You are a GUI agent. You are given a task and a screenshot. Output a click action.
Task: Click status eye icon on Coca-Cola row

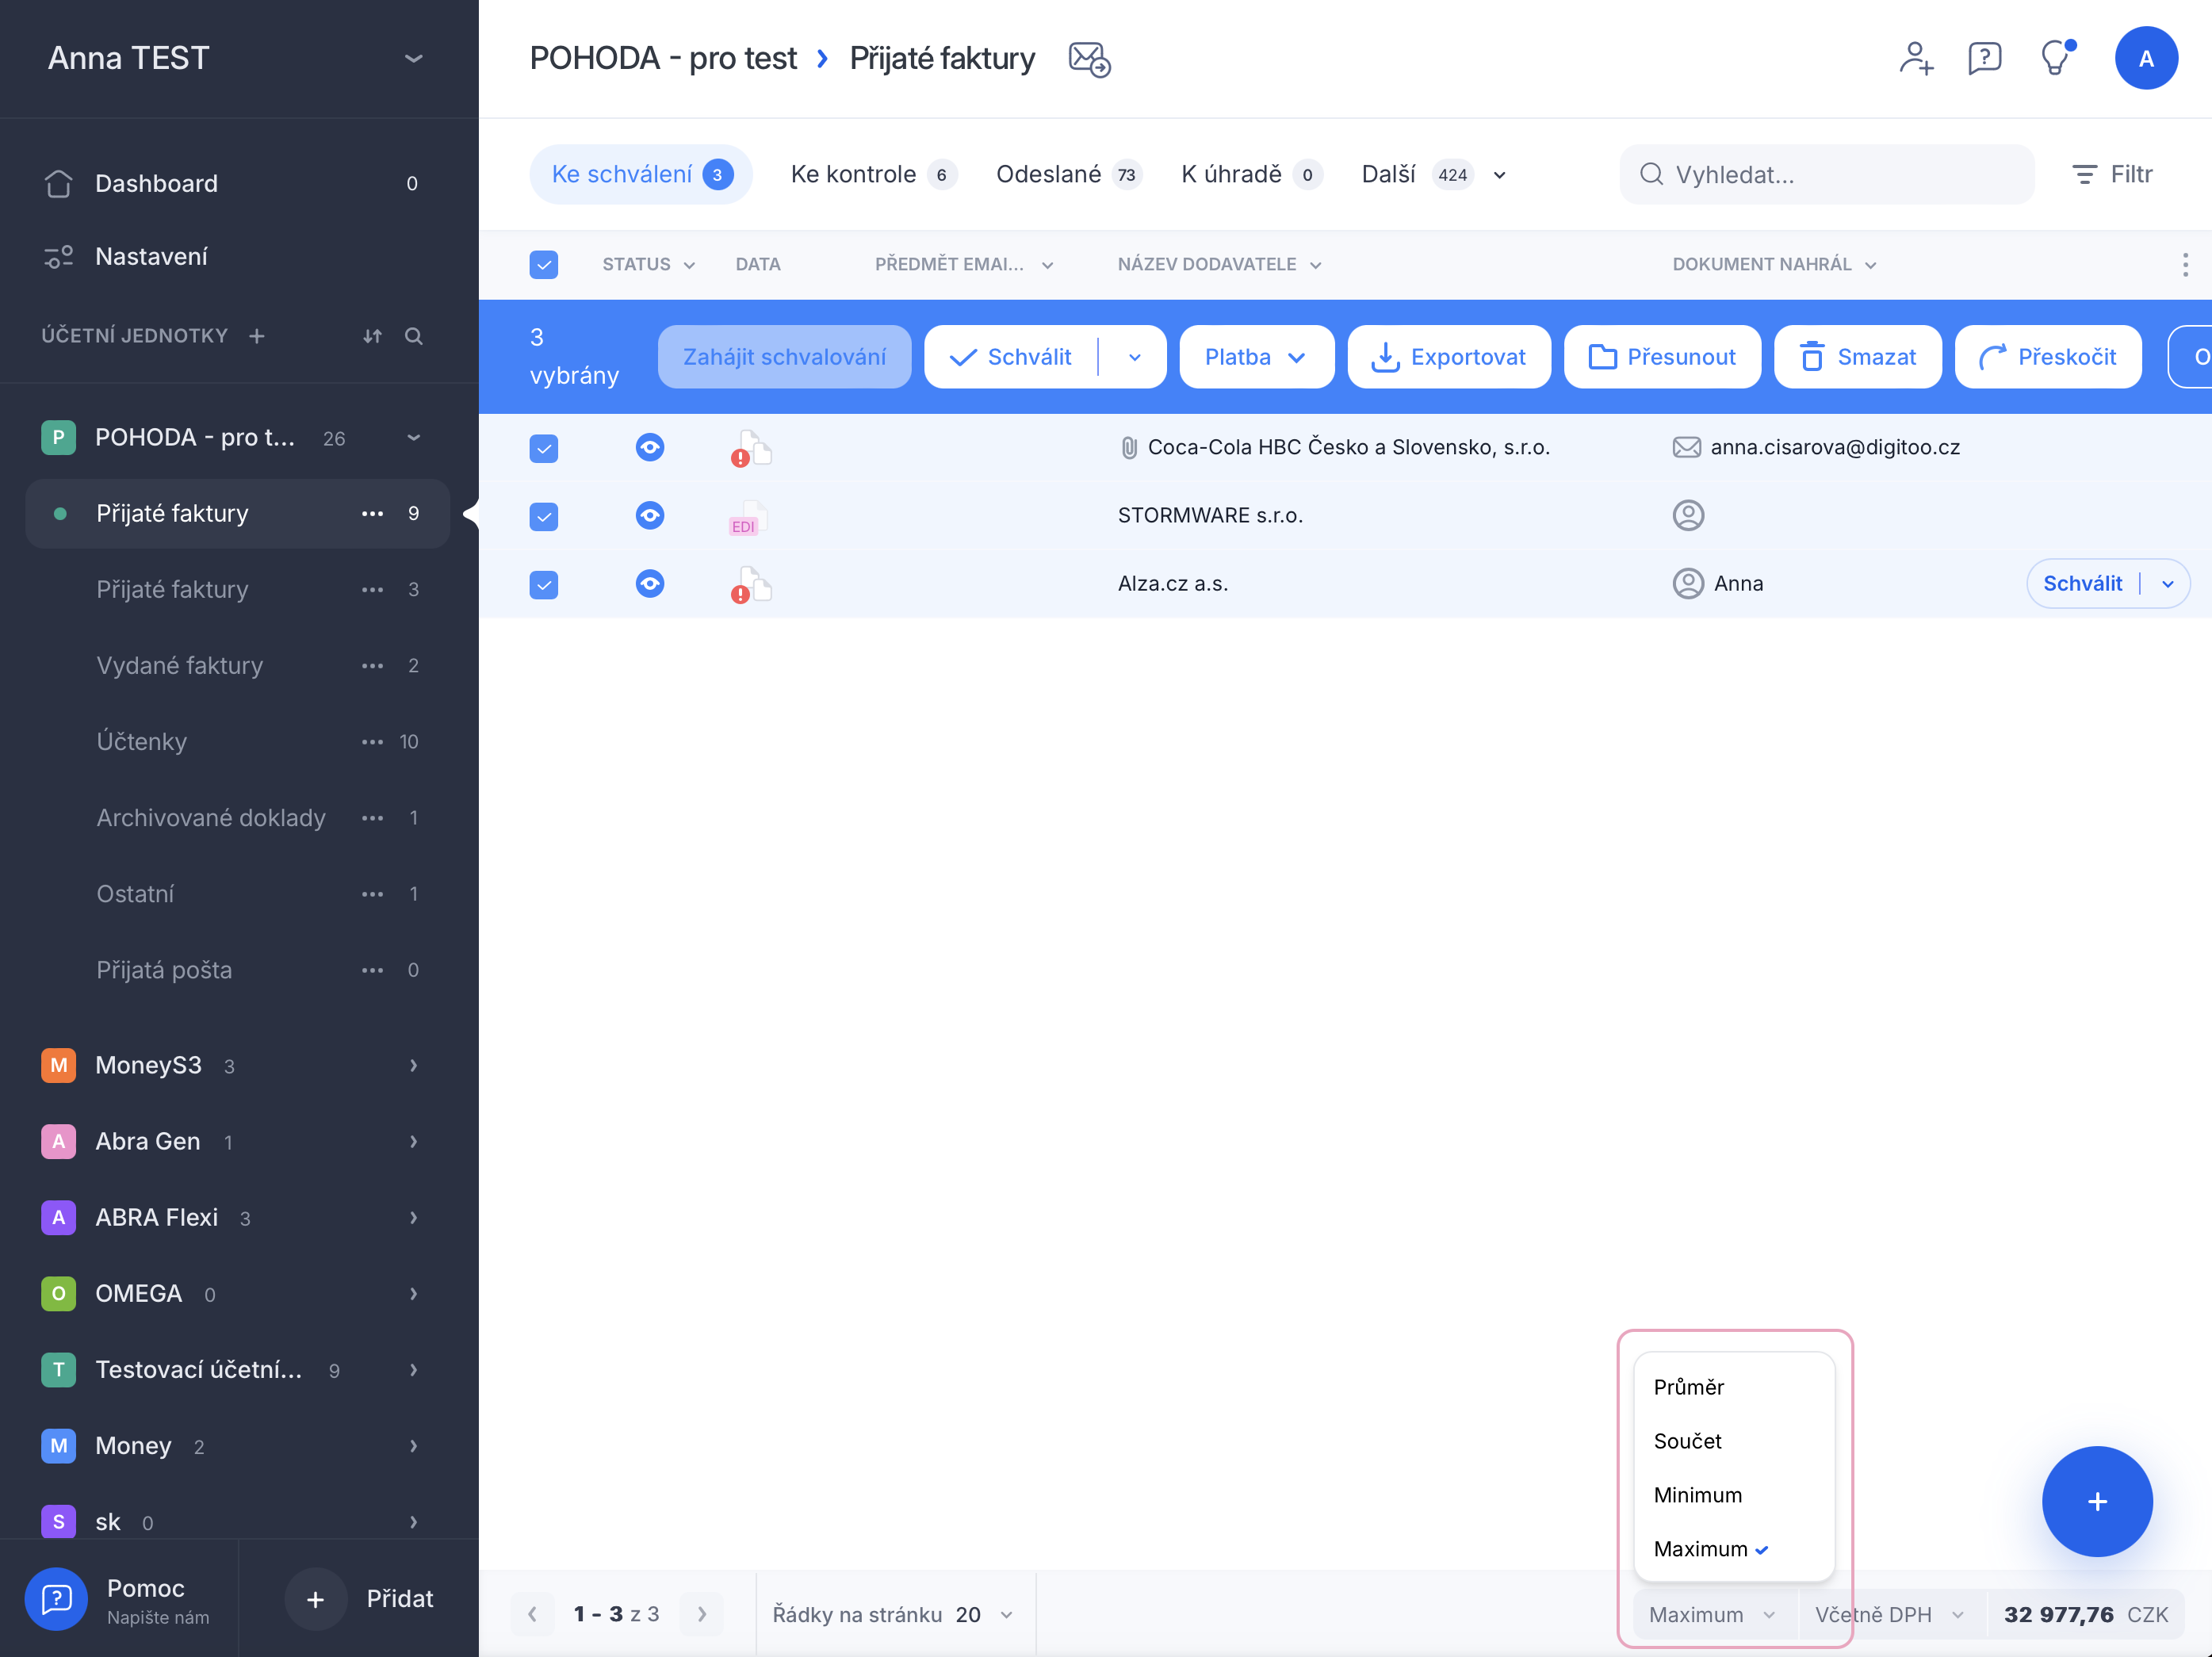[x=650, y=447]
